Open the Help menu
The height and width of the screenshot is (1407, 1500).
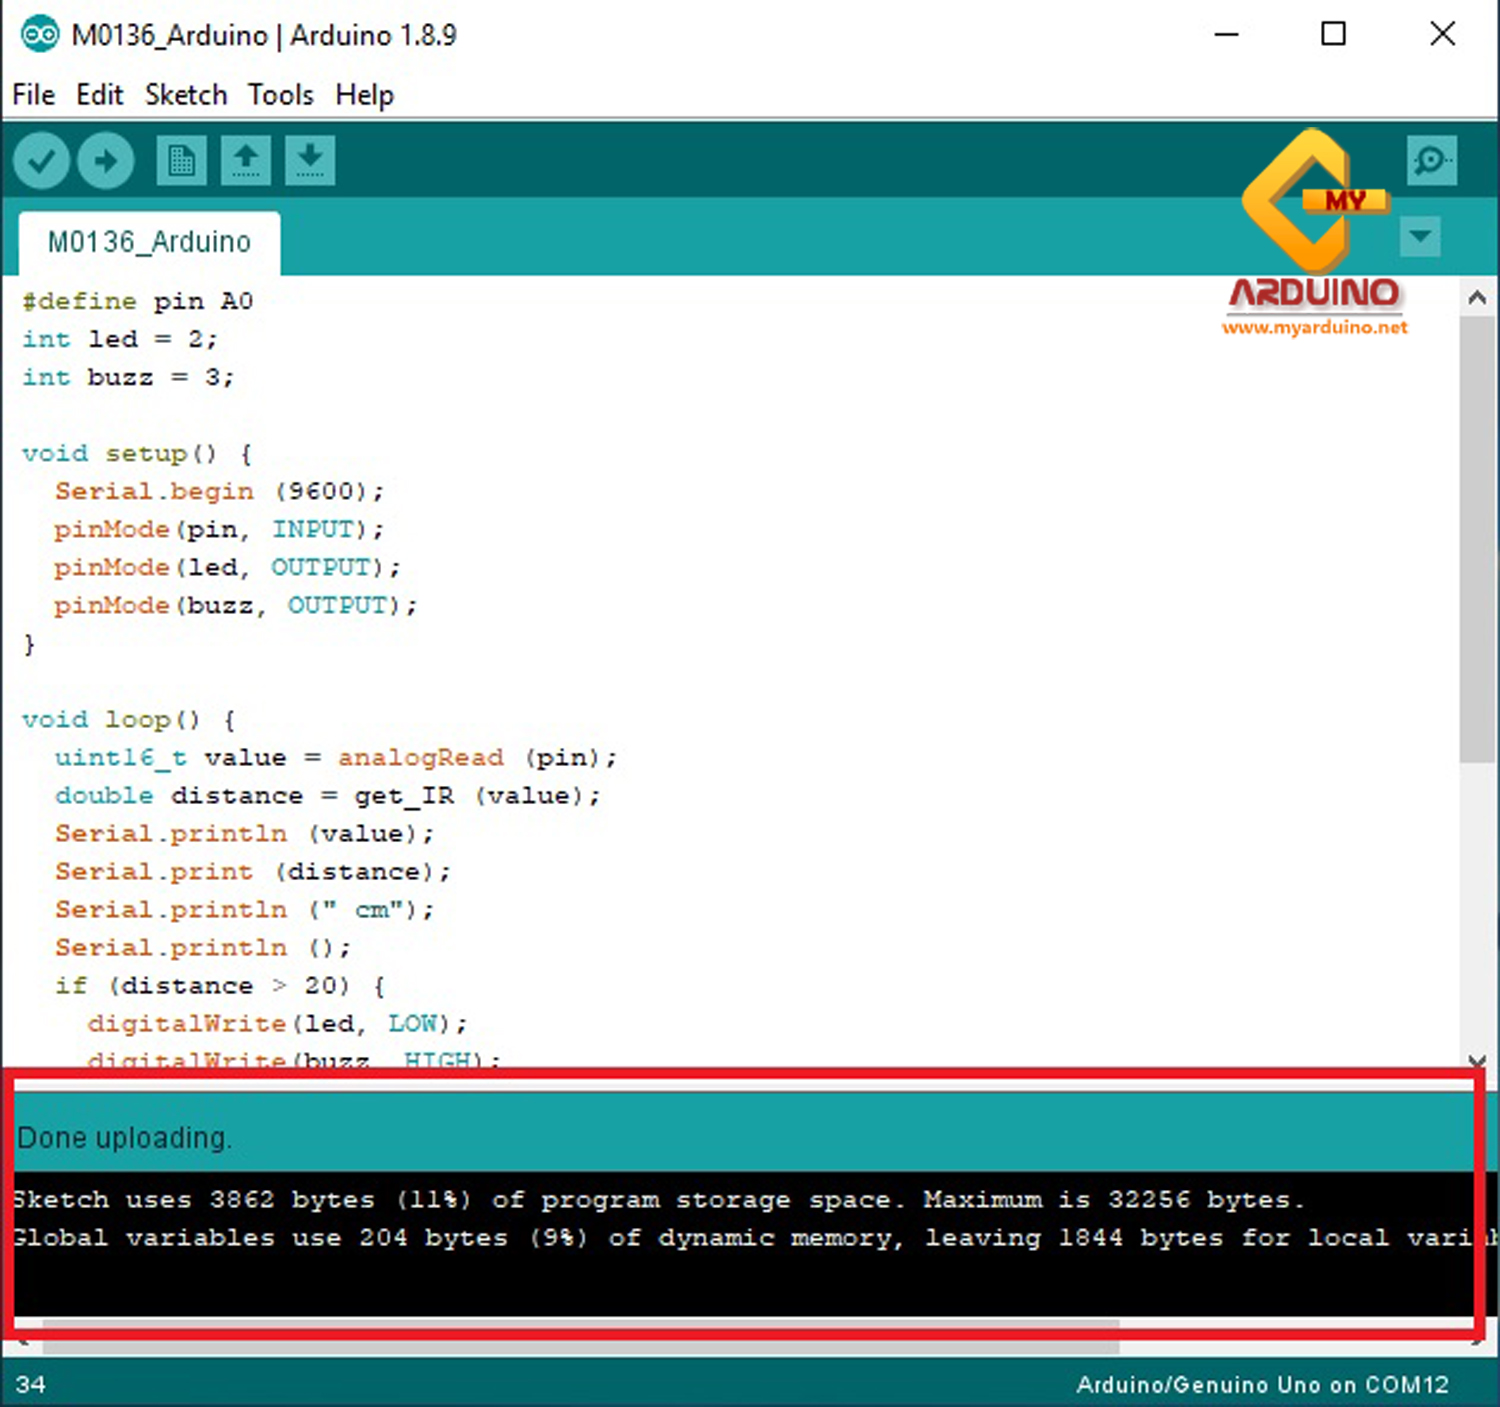pos(364,95)
